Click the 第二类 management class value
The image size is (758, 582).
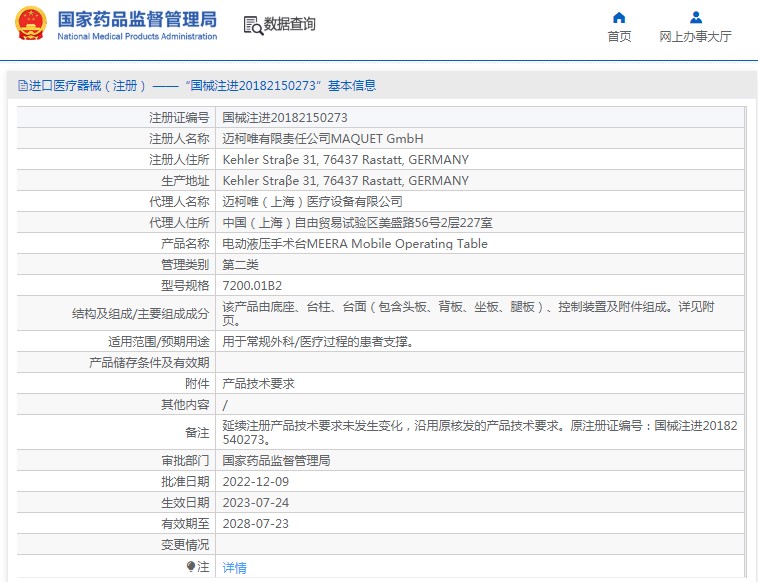click(x=240, y=264)
